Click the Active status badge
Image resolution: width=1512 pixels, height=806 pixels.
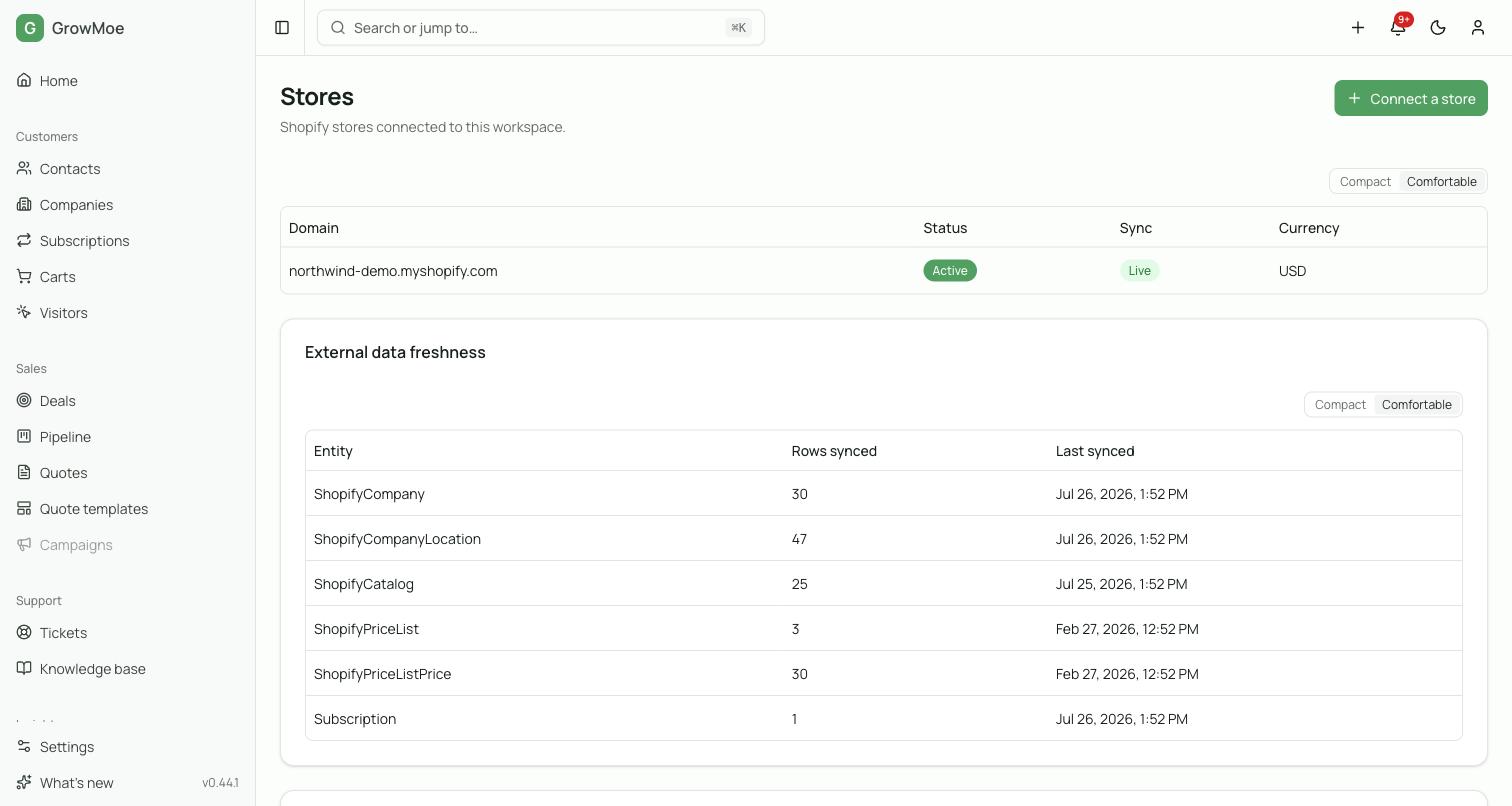point(950,271)
